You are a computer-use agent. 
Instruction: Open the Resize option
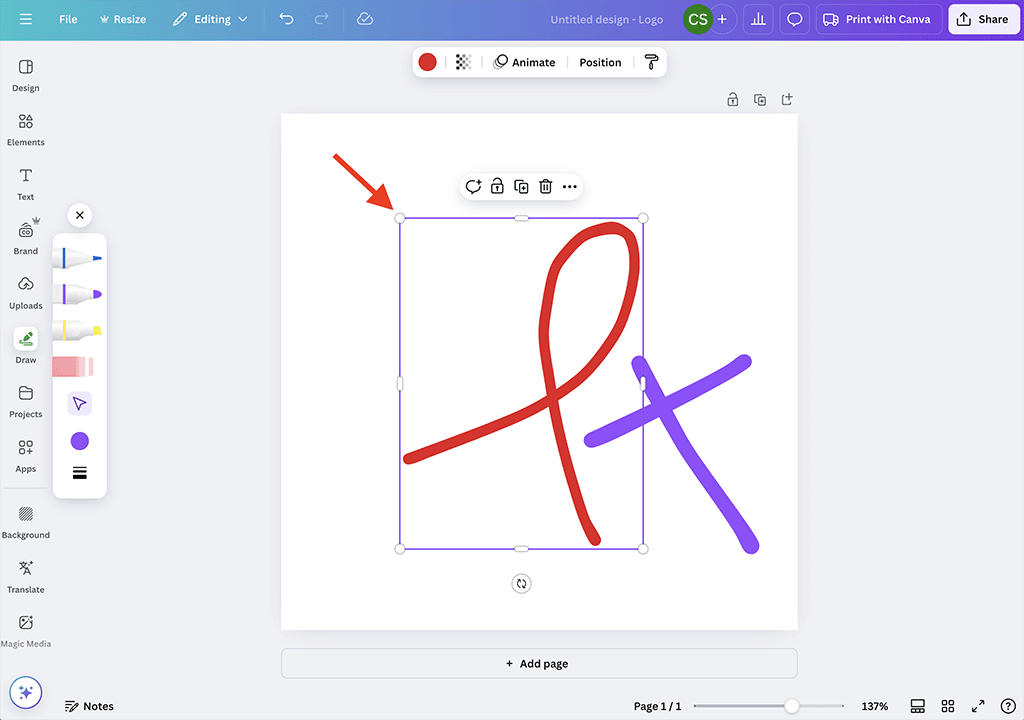point(123,19)
